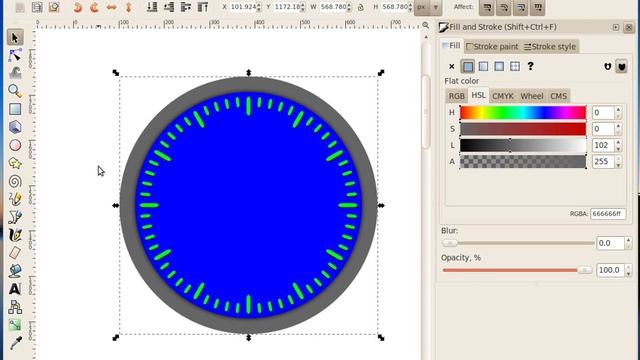Click Opacity value stepper arrows
Screen dimensions: 640x360
click(628, 270)
